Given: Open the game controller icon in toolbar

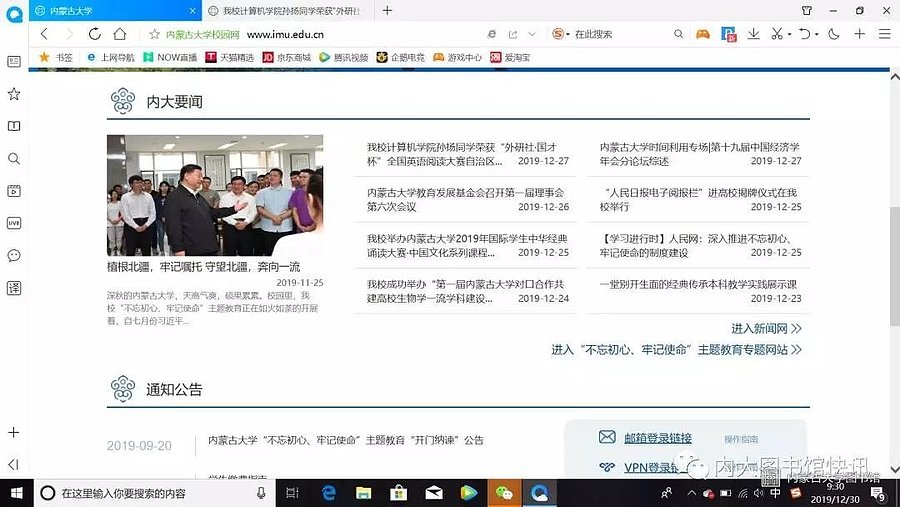Looking at the screenshot, I should click(x=703, y=34).
